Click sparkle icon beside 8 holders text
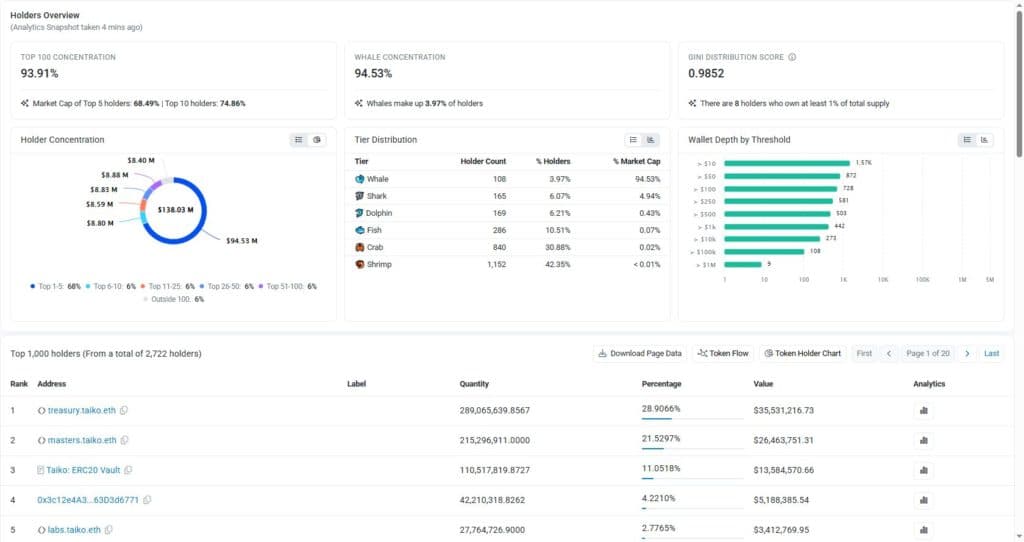The image size is (1024, 542). (692, 103)
